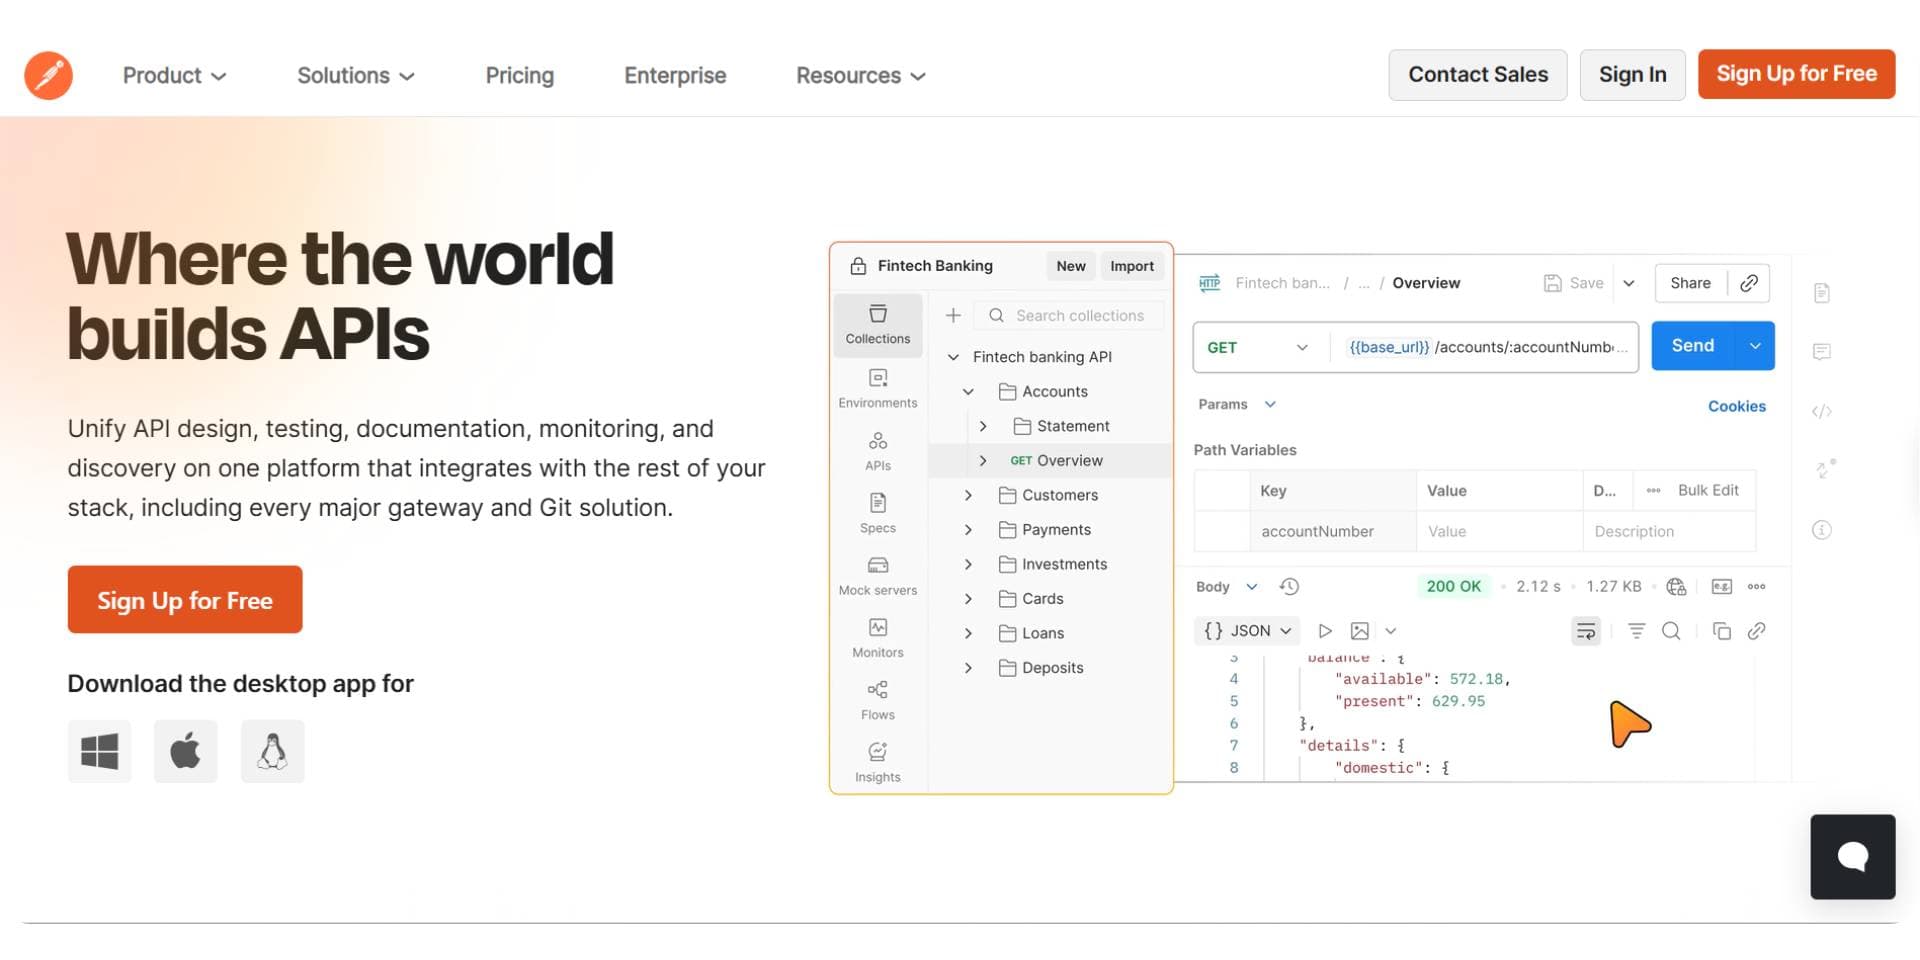
Task: Expand the Payments folder
Action: tap(967, 530)
